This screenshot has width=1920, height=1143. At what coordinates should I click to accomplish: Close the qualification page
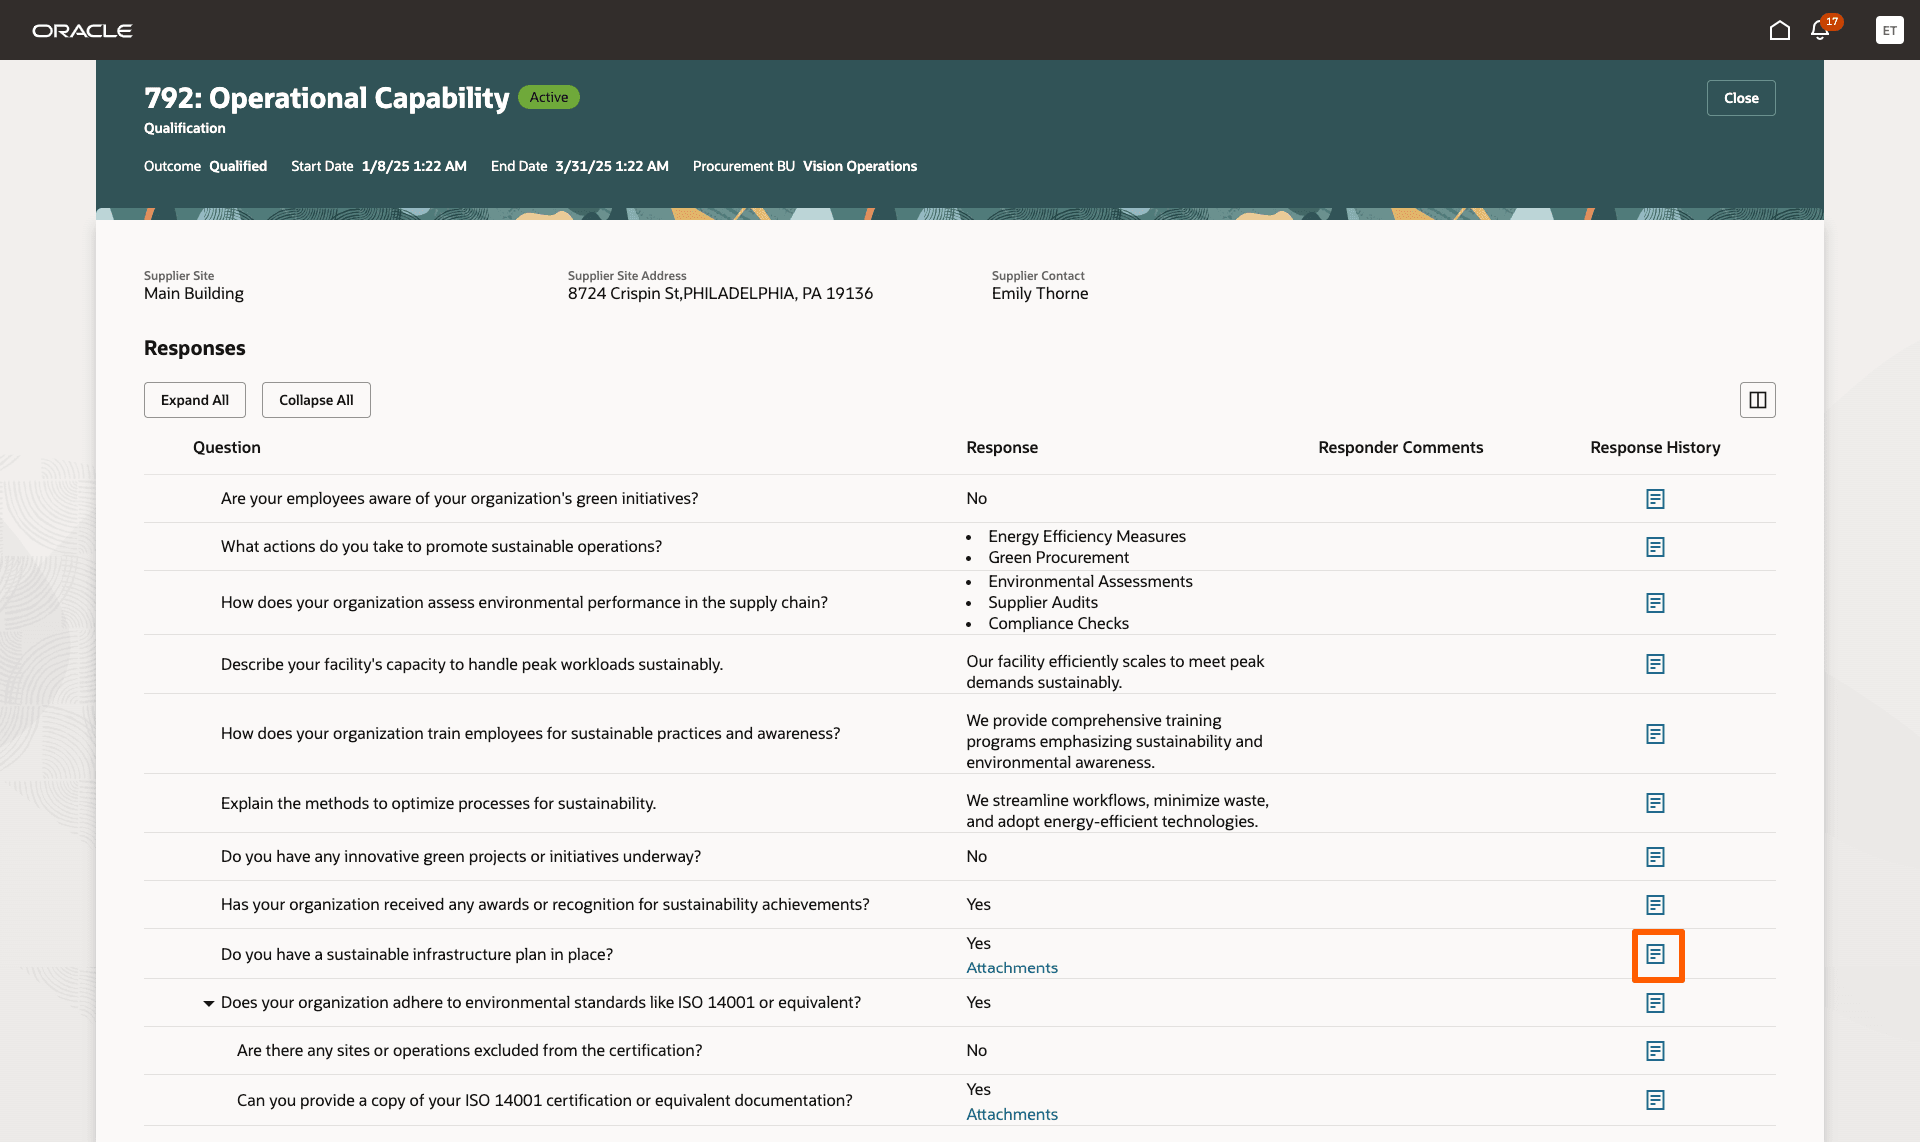coord(1740,98)
